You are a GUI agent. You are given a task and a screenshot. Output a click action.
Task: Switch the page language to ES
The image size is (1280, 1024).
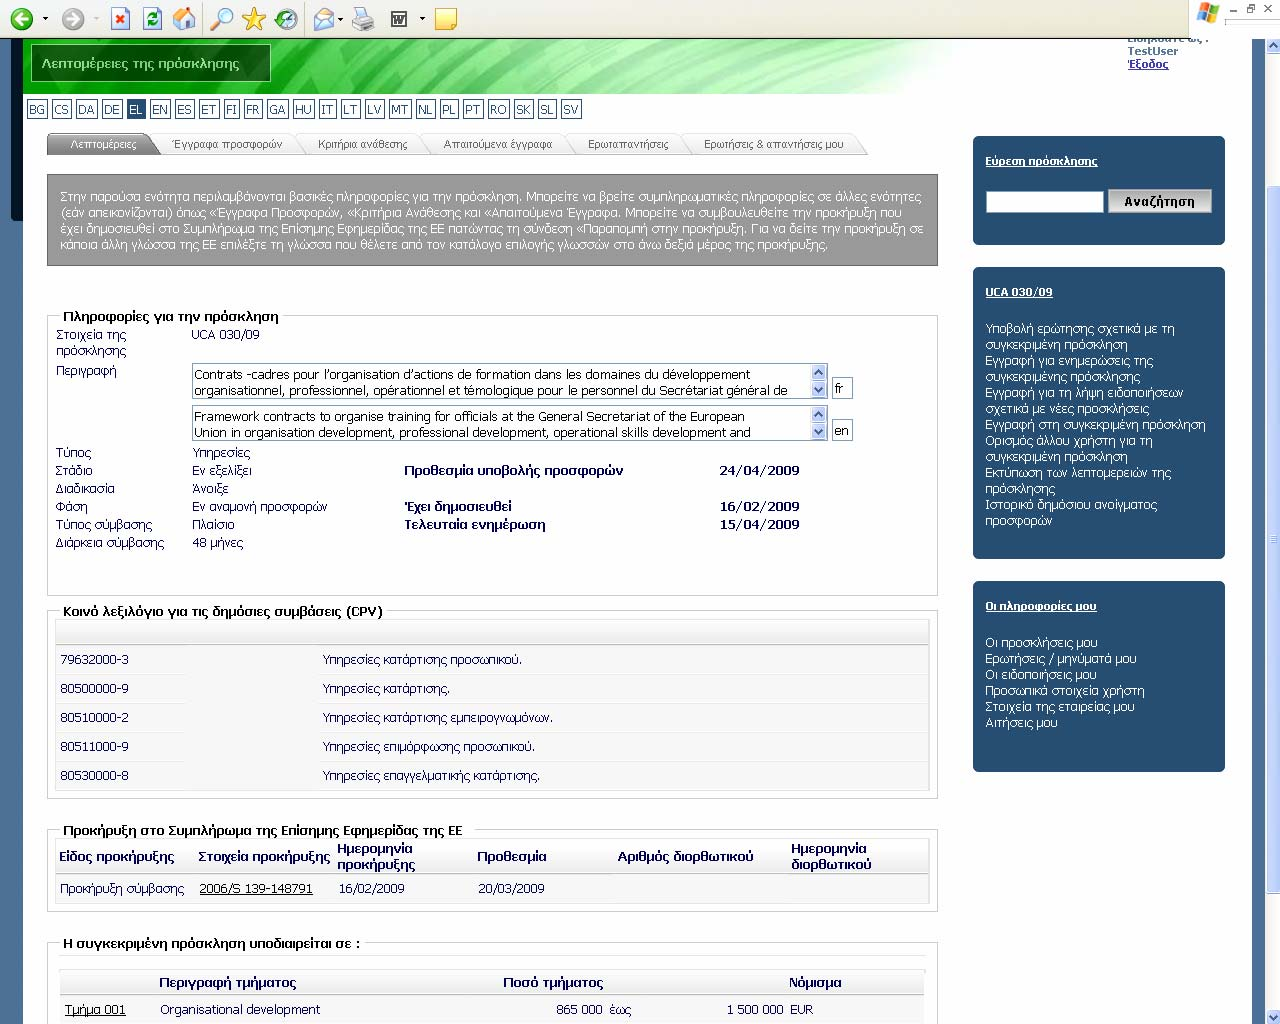pyautogui.click(x=184, y=109)
